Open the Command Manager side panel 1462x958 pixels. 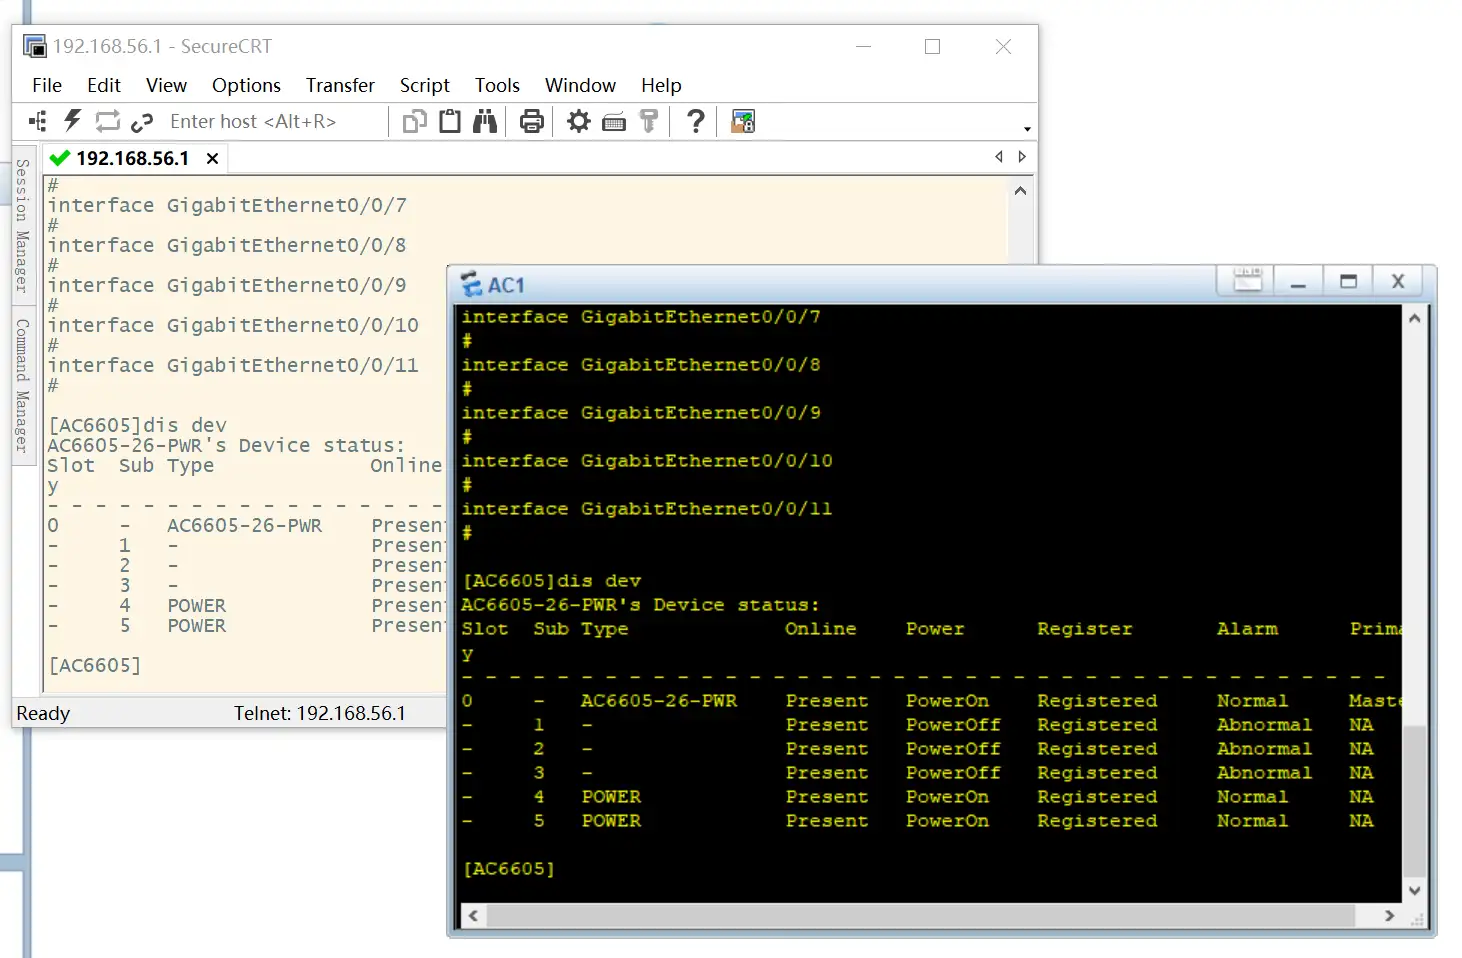[22, 385]
